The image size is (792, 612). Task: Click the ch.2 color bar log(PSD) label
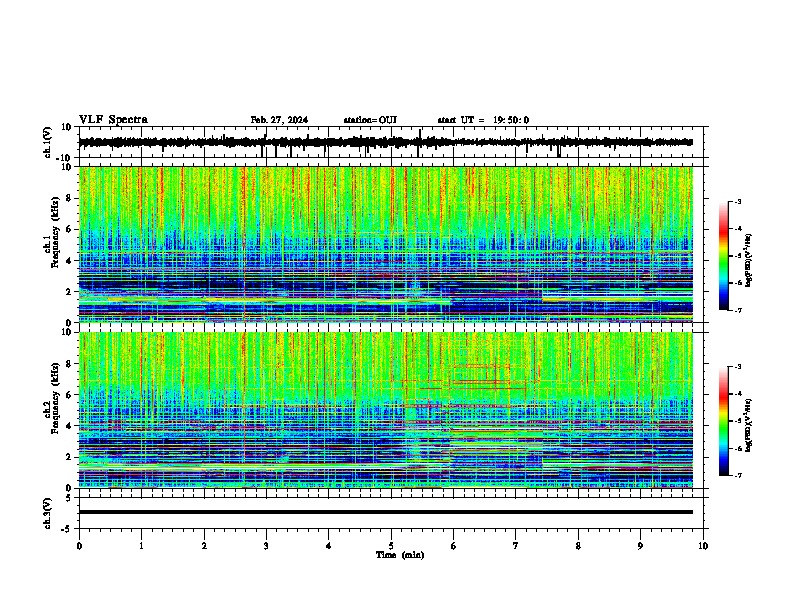pyautogui.click(x=749, y=425)
